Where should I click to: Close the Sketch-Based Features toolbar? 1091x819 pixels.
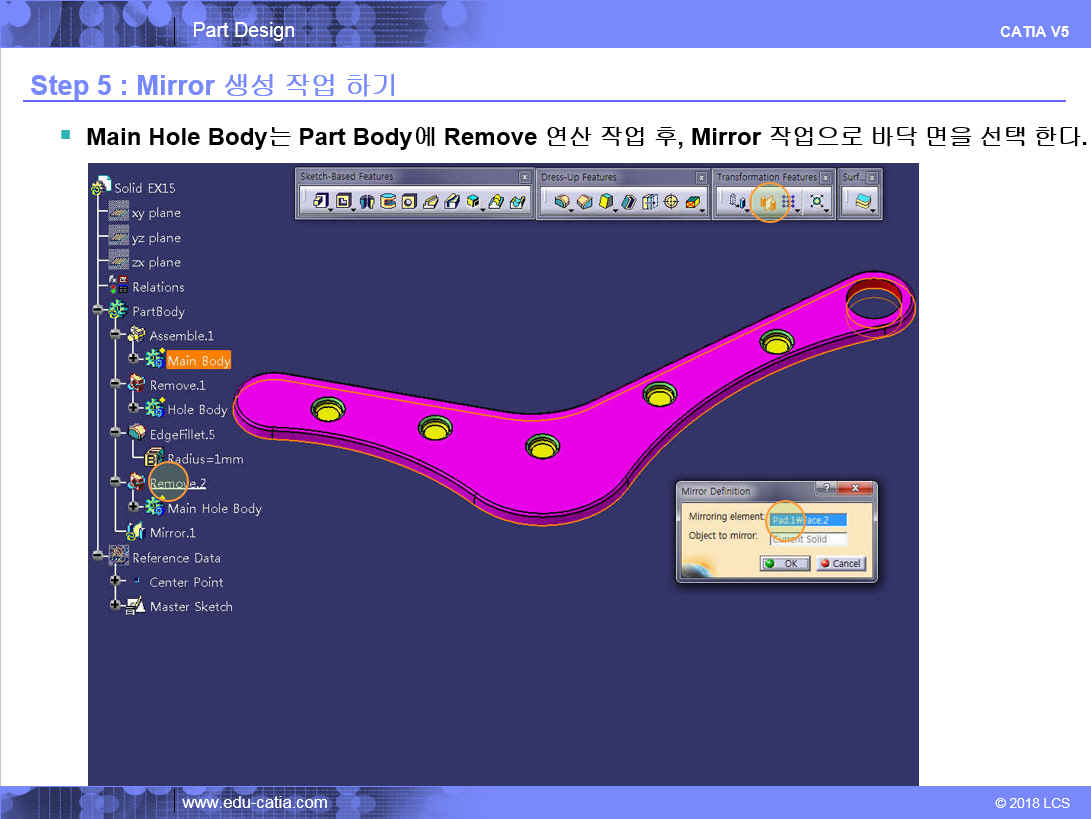pyautogui.click(x=524, y=177)
